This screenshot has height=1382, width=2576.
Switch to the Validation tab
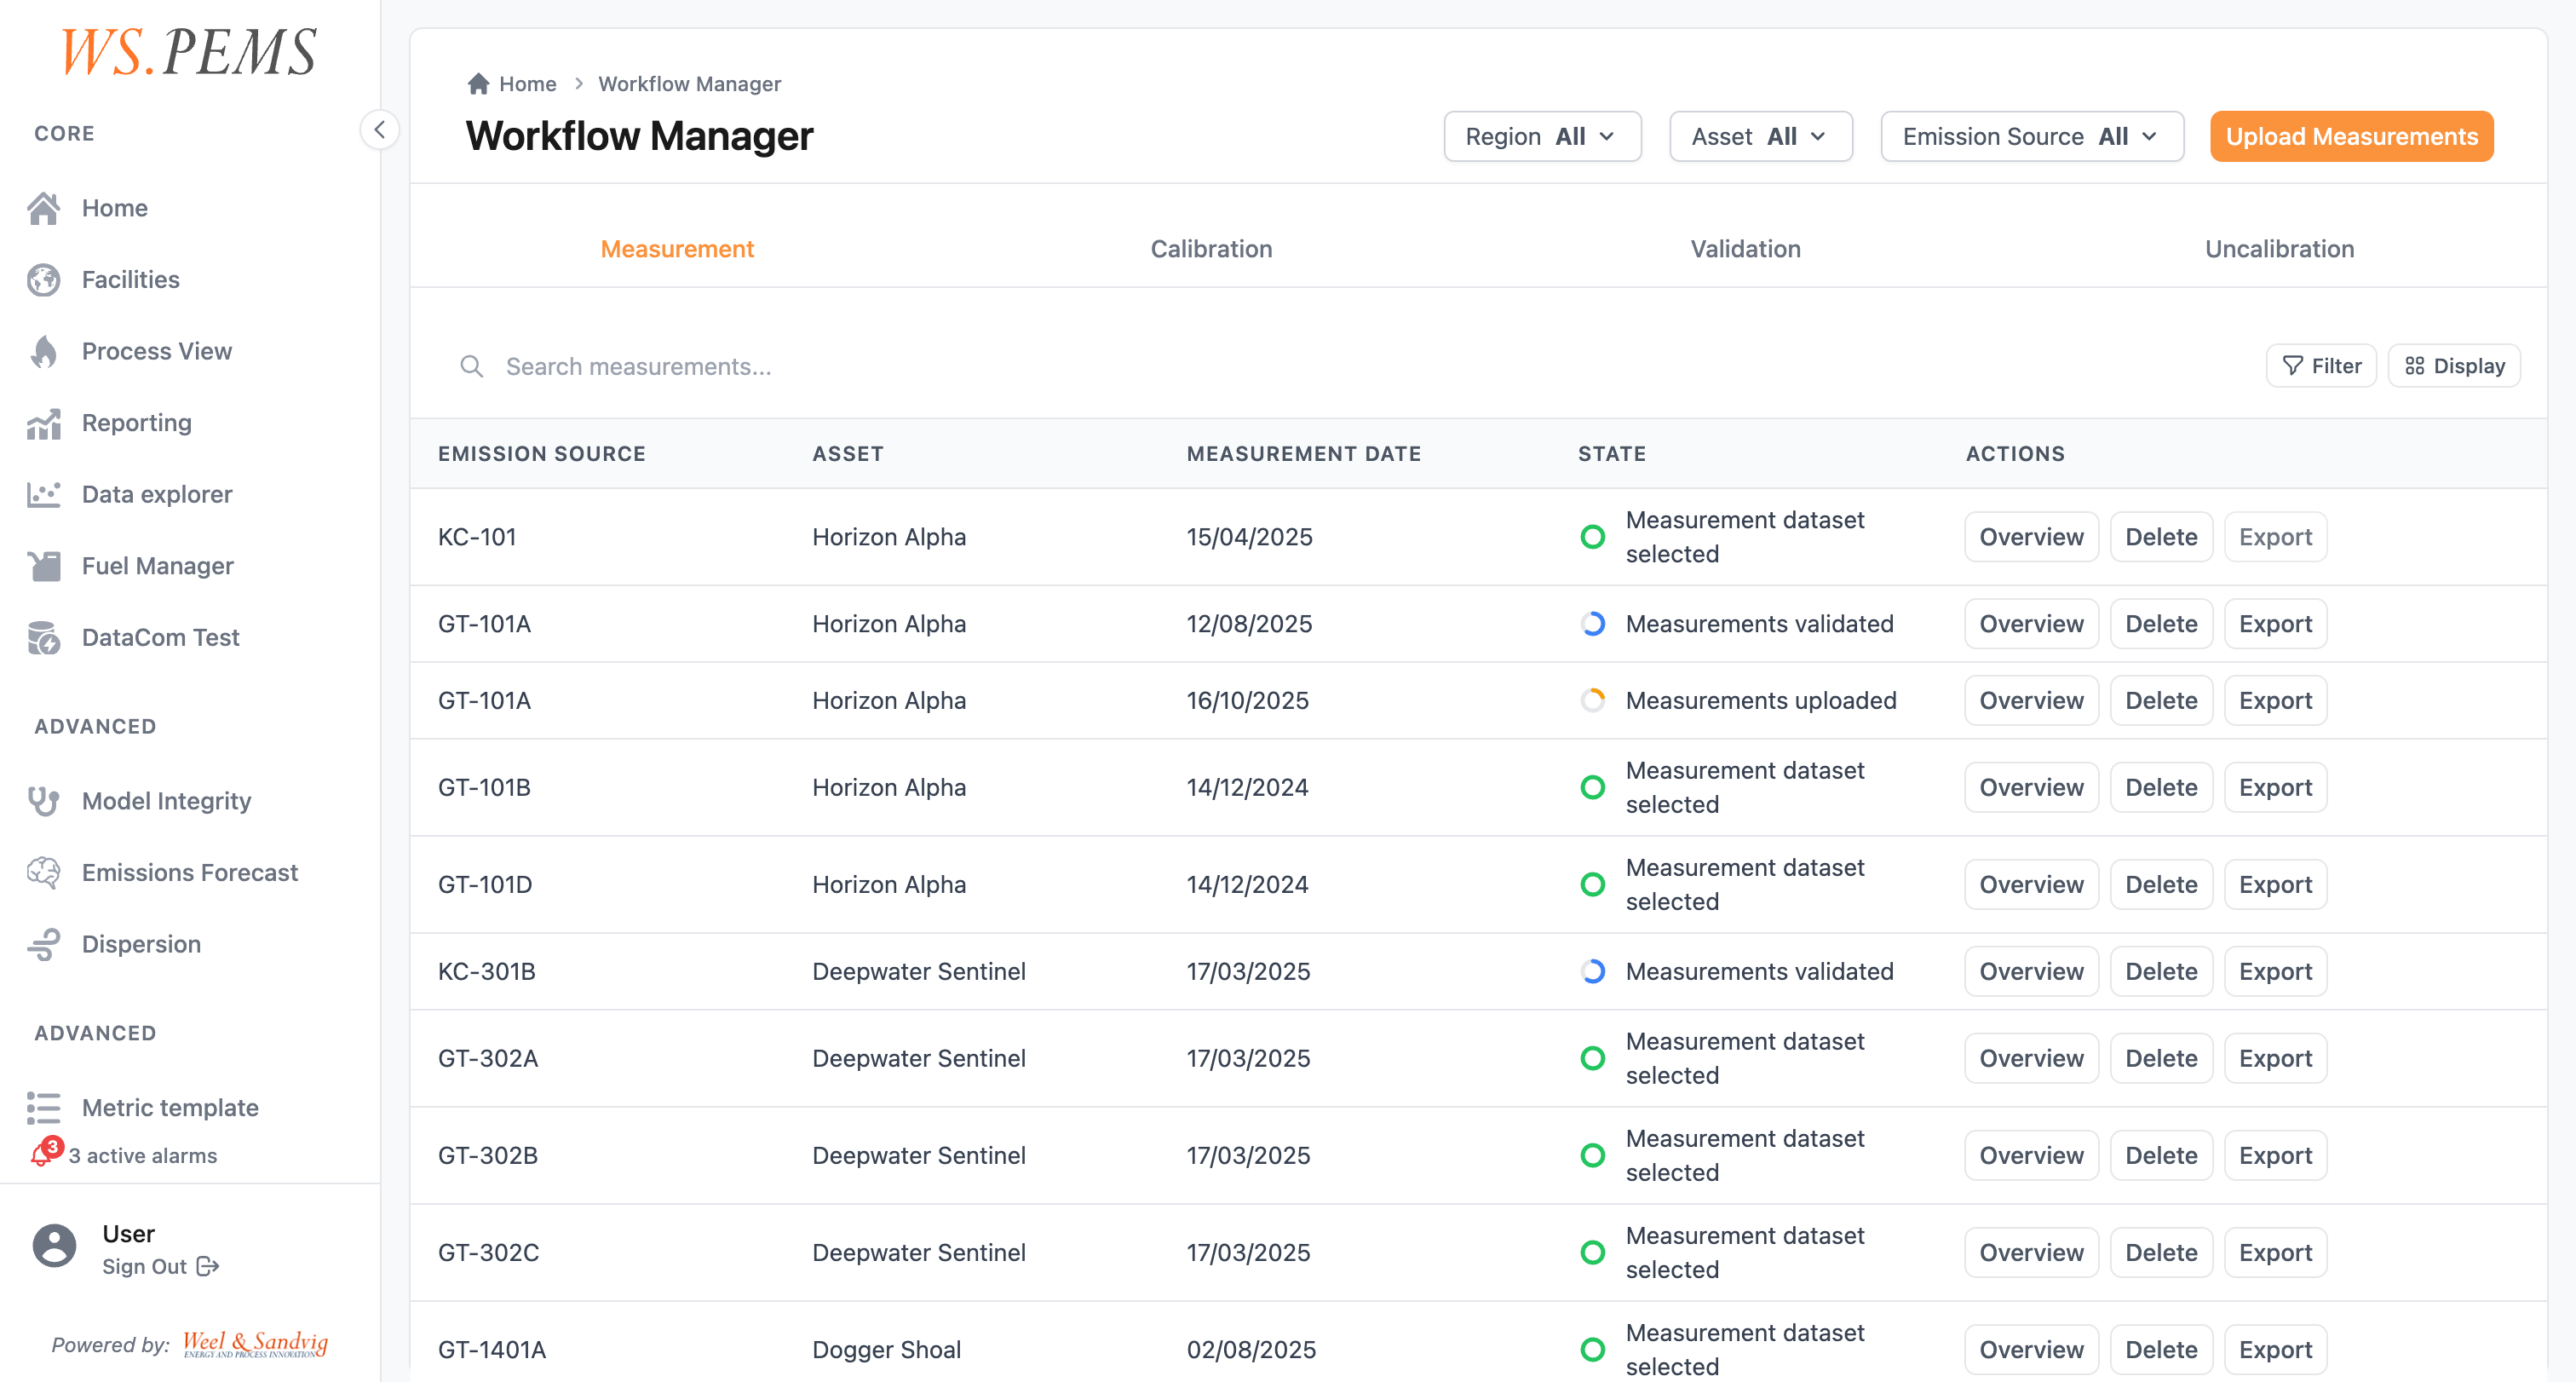[1745, 249]
